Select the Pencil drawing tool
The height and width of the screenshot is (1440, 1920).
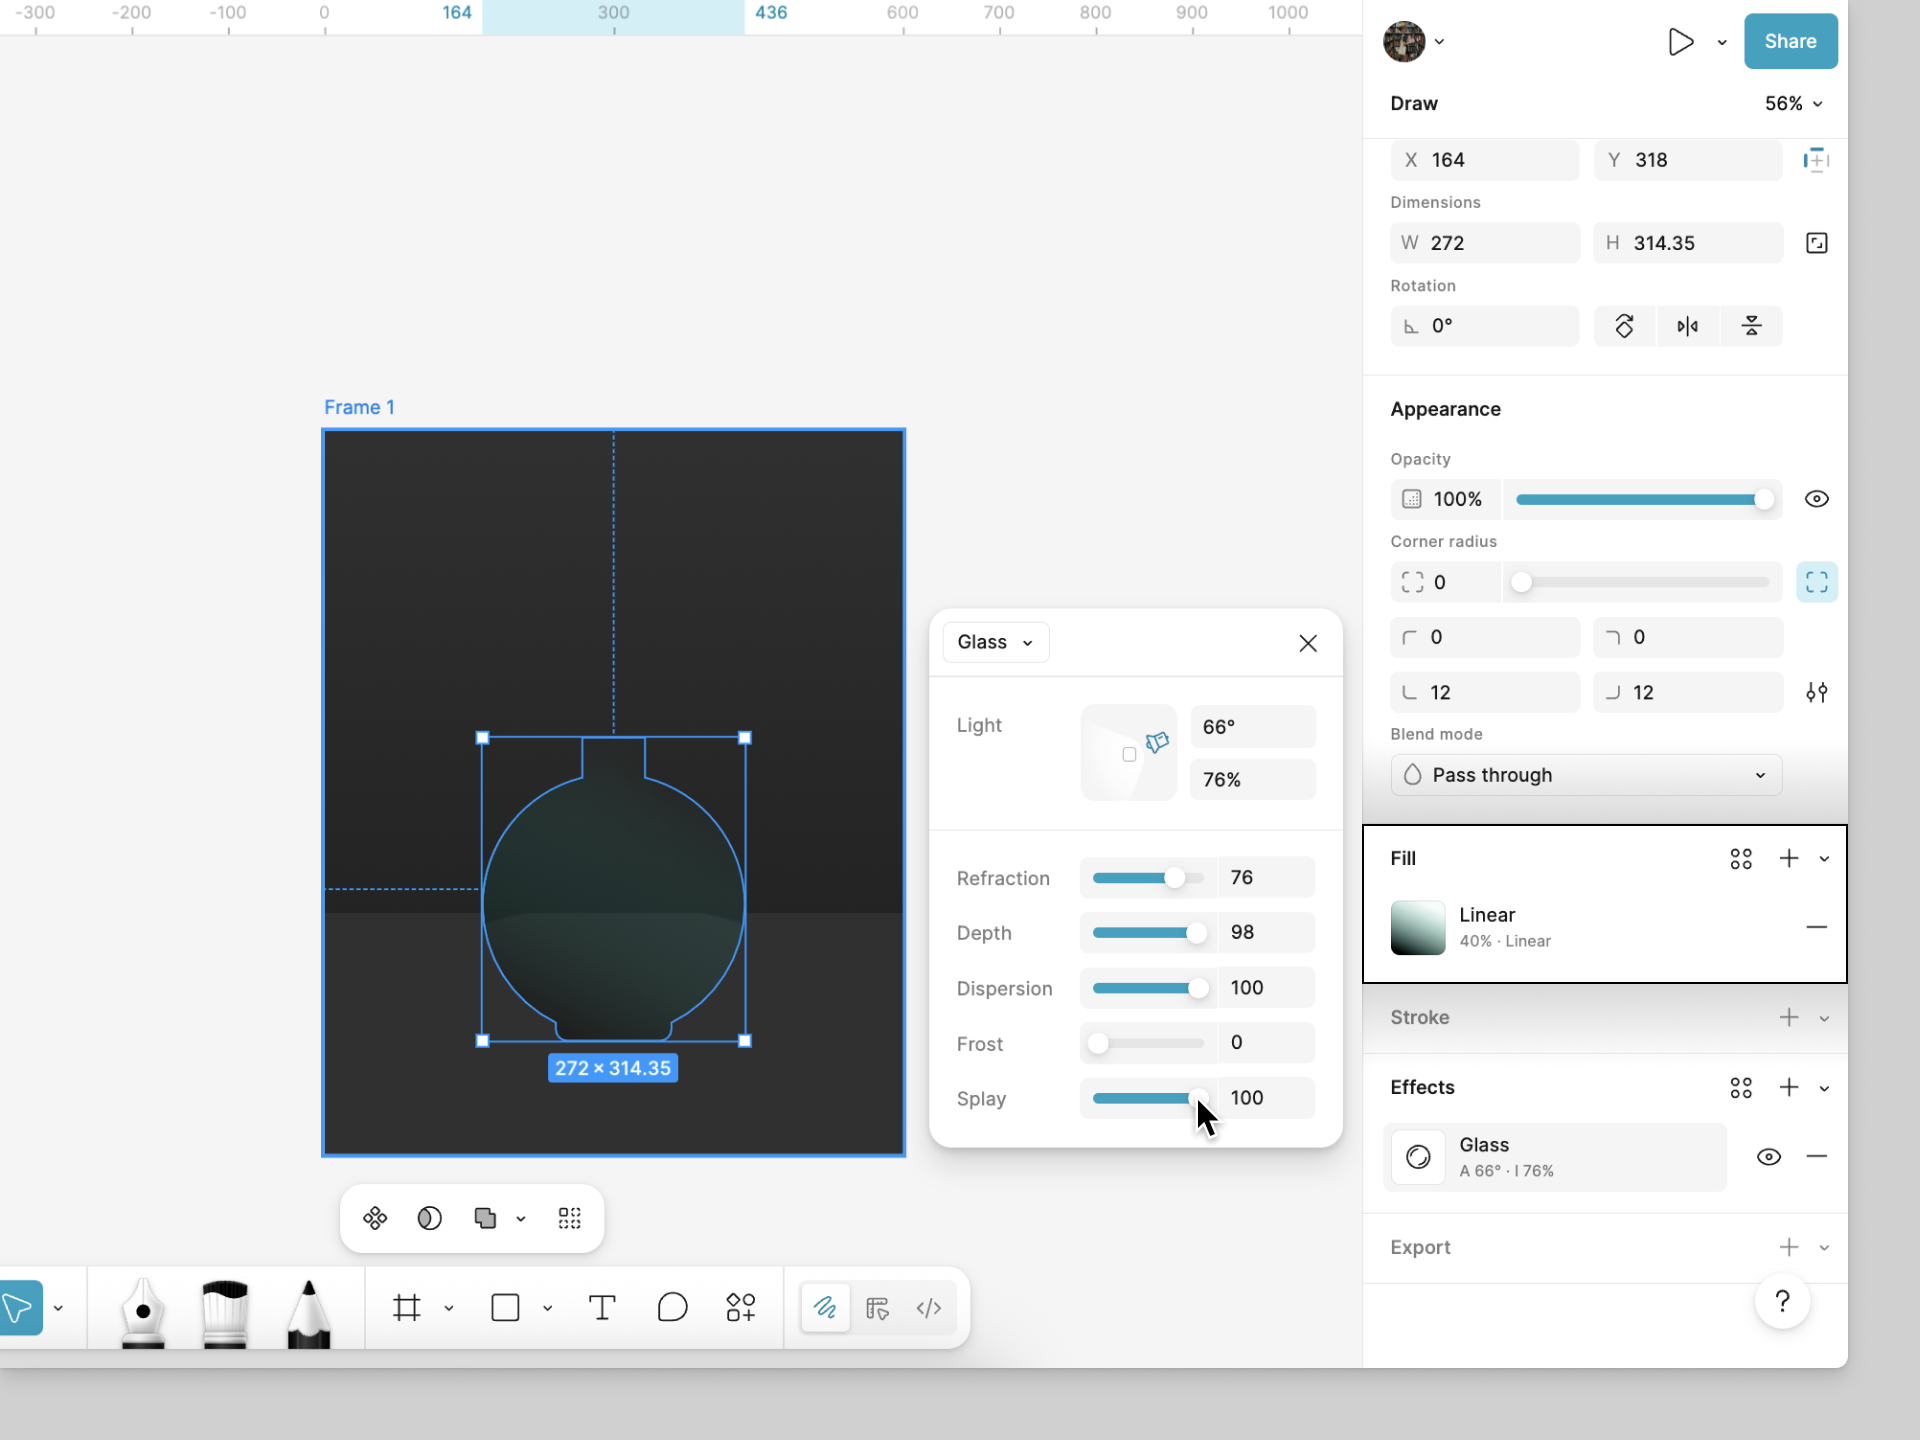308,1310
